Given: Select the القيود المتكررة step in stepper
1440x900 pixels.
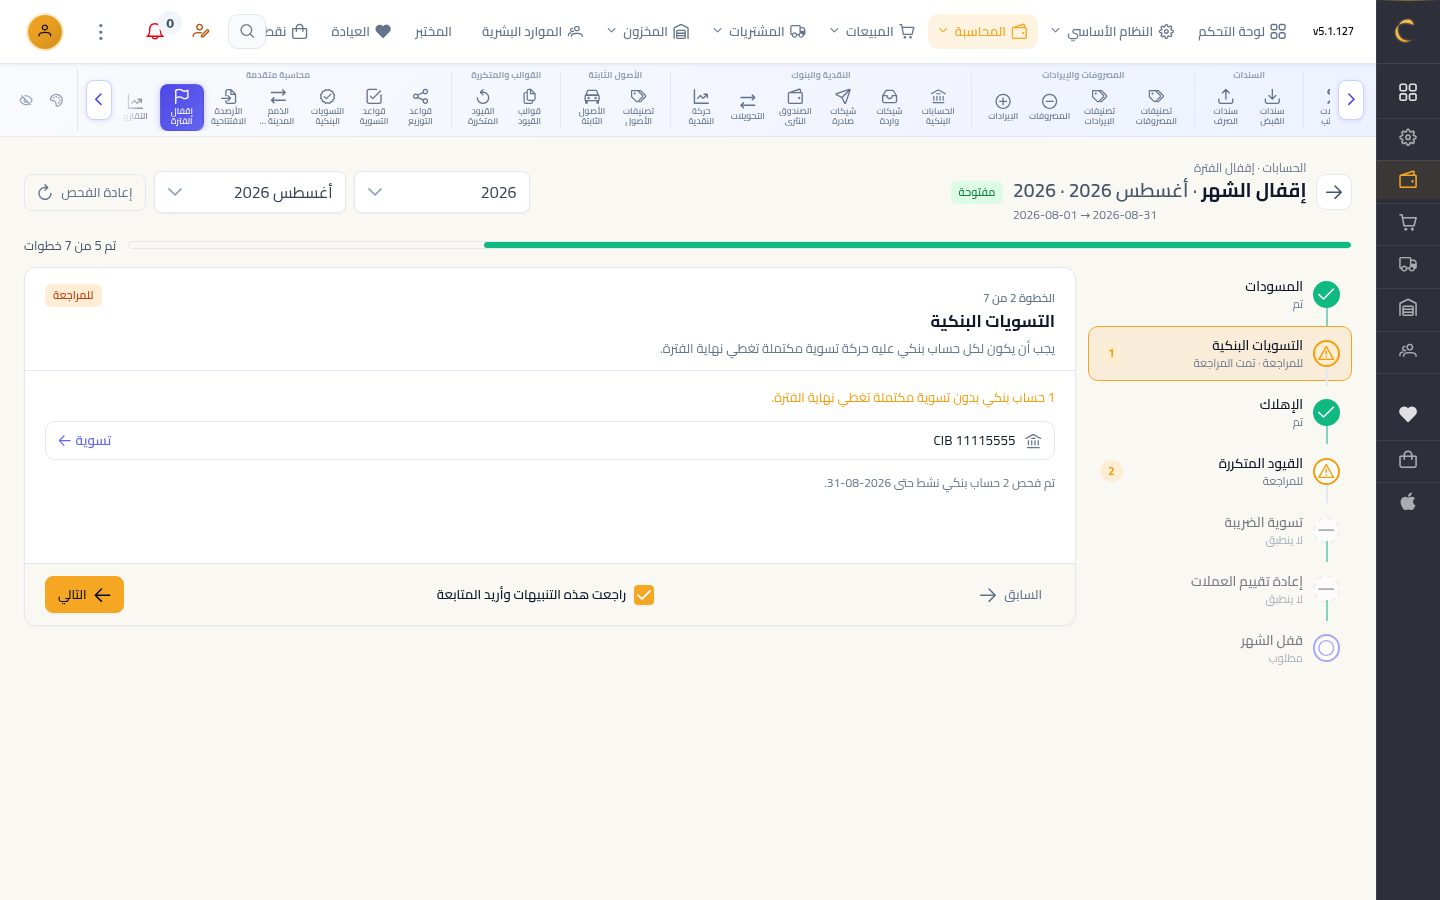Looking at the screenshot, I should pos(1220,472).
